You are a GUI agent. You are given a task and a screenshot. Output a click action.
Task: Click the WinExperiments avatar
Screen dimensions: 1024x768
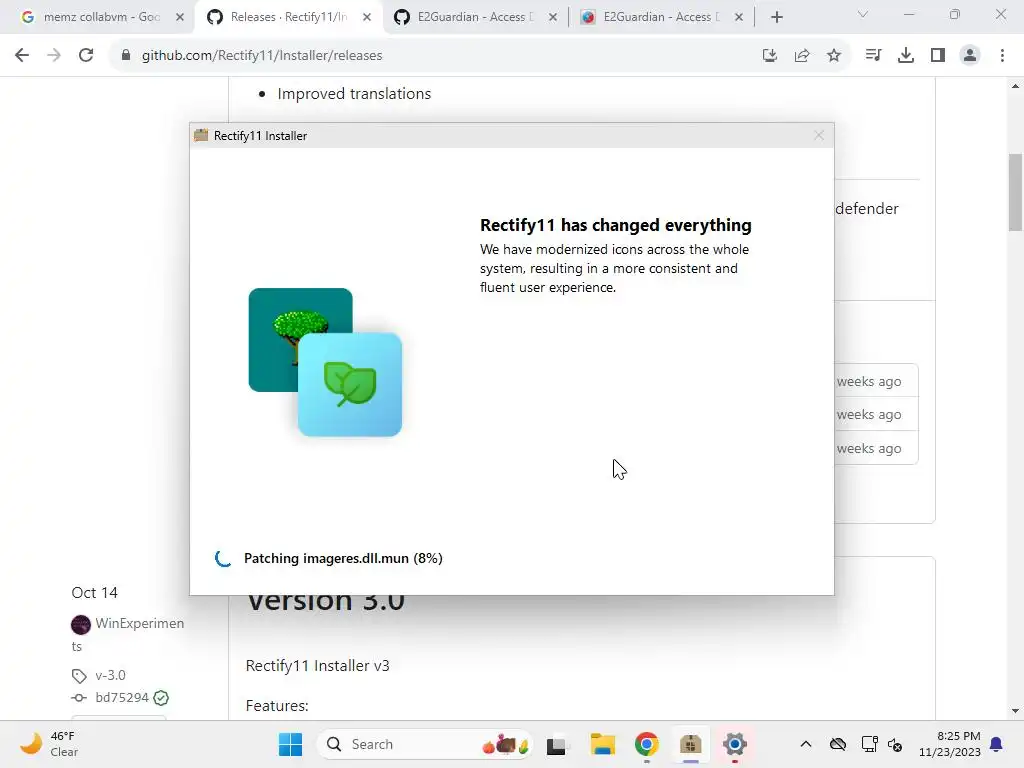(x=81, y=624)
